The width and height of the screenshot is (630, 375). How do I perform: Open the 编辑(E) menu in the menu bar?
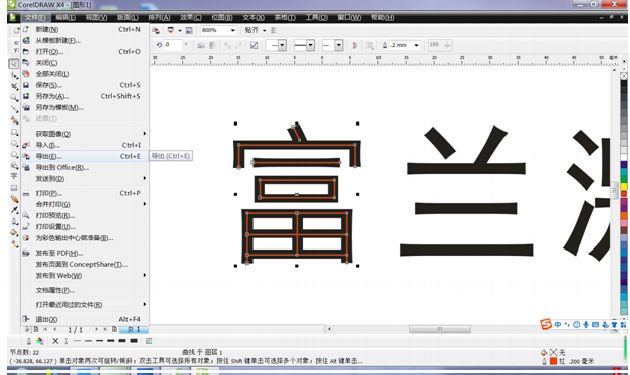(x=65, y=17)
